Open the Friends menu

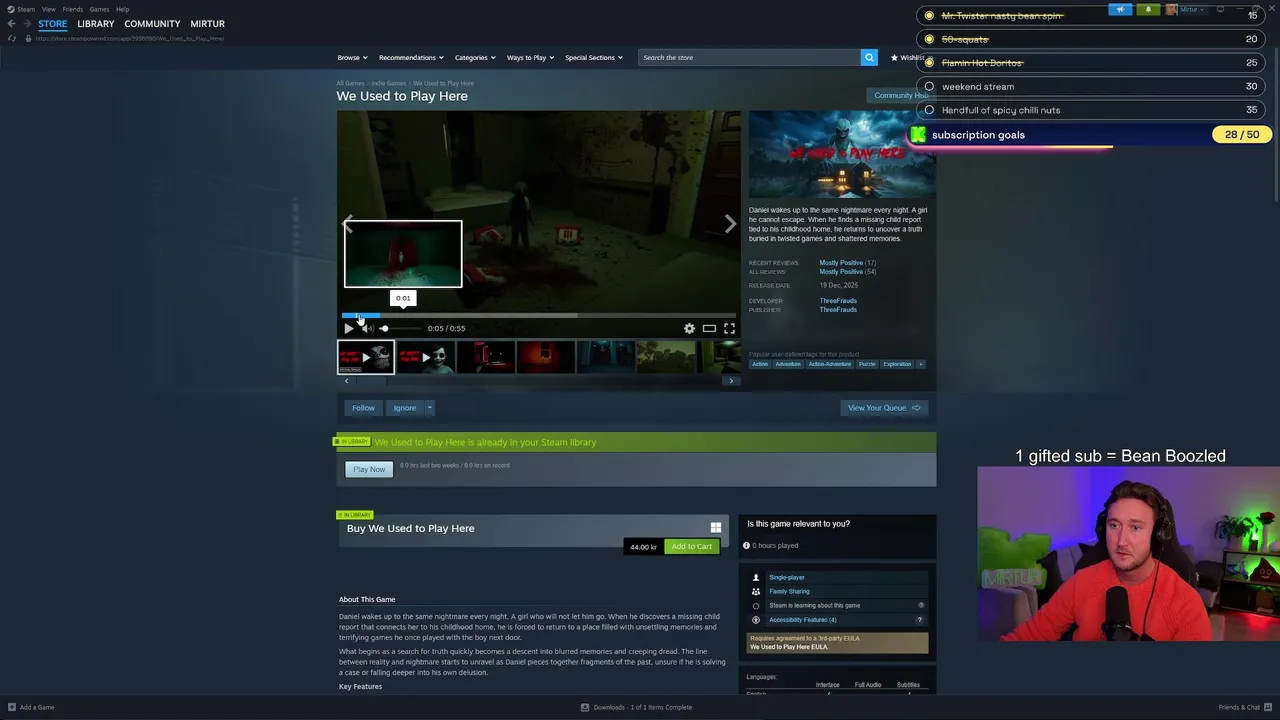[73, 9]
